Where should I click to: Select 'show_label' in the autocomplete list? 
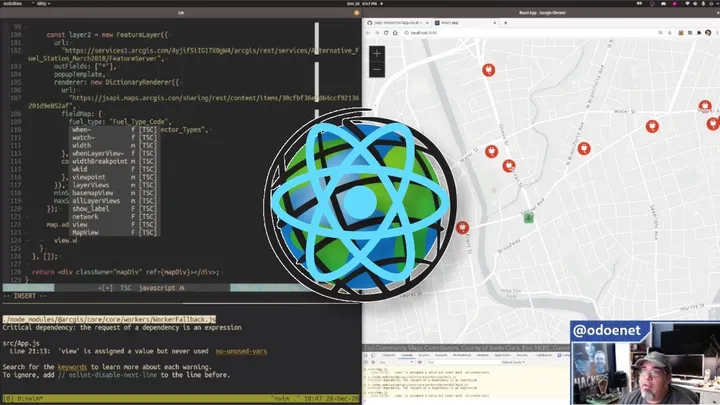pos(113,208)
